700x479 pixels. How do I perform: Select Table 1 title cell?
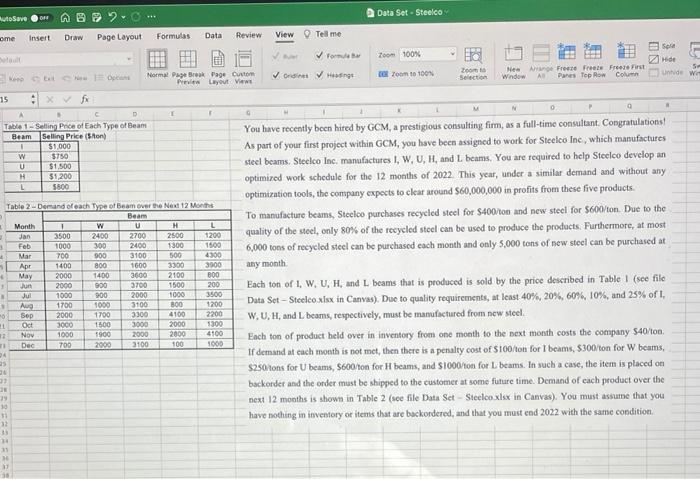point(75,126)
